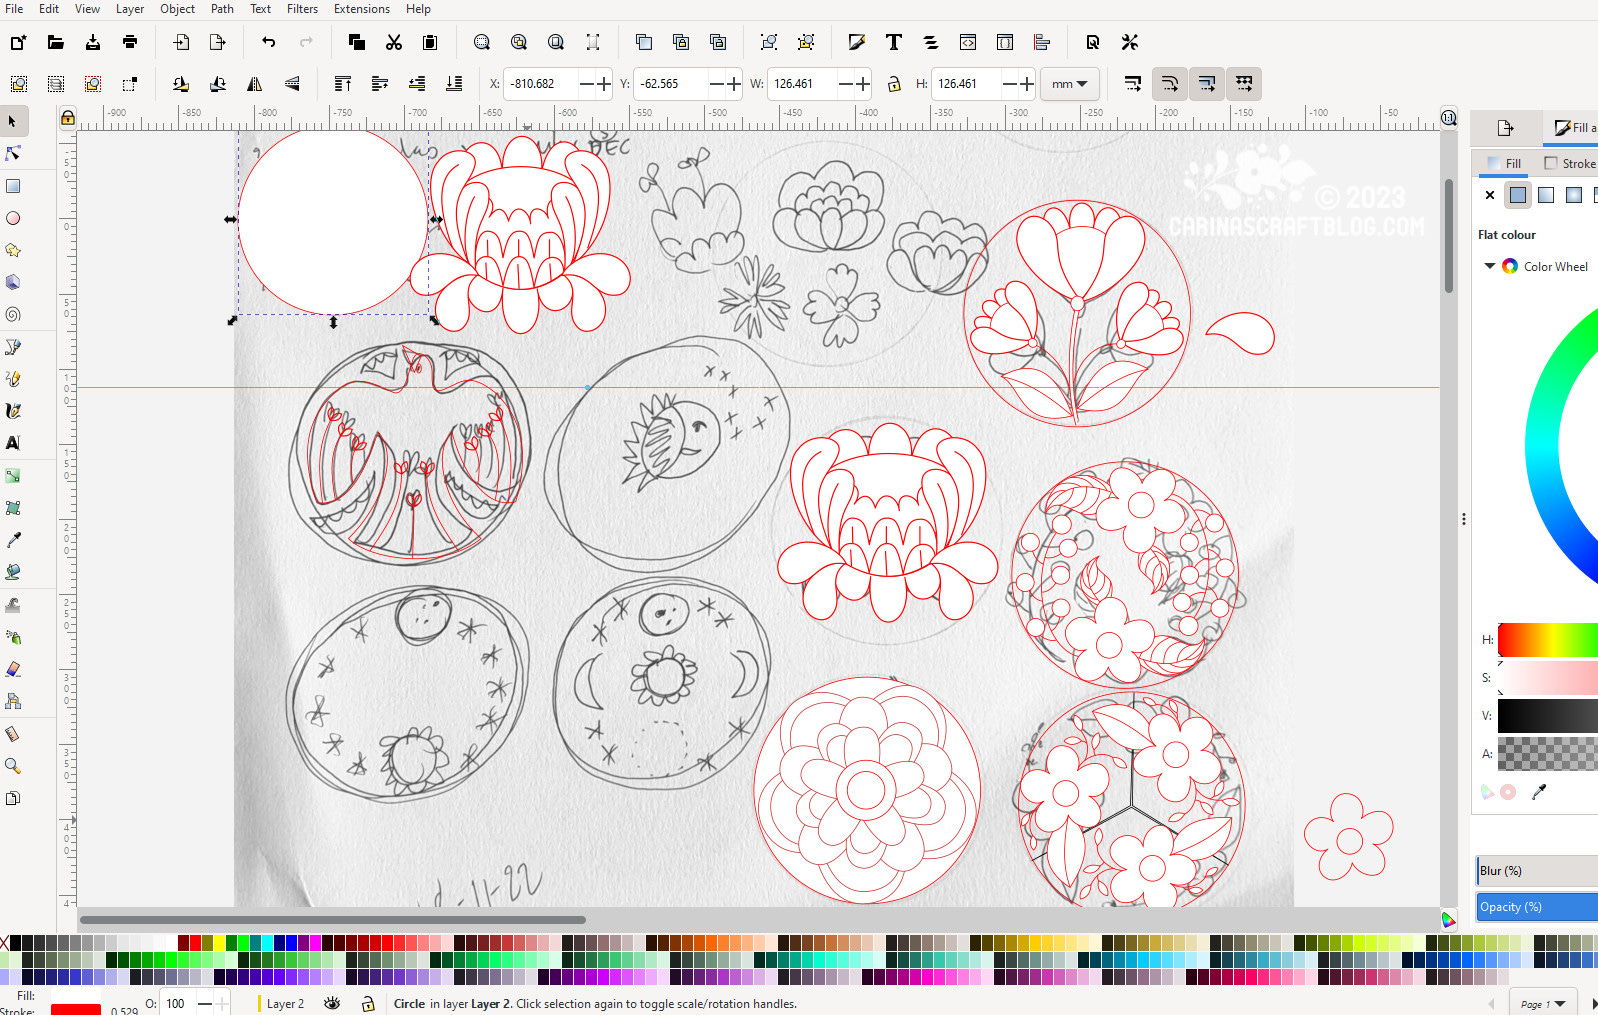Select the Spiral tool
This screenshot has height=1015, width=1598.
coord(13,314)
